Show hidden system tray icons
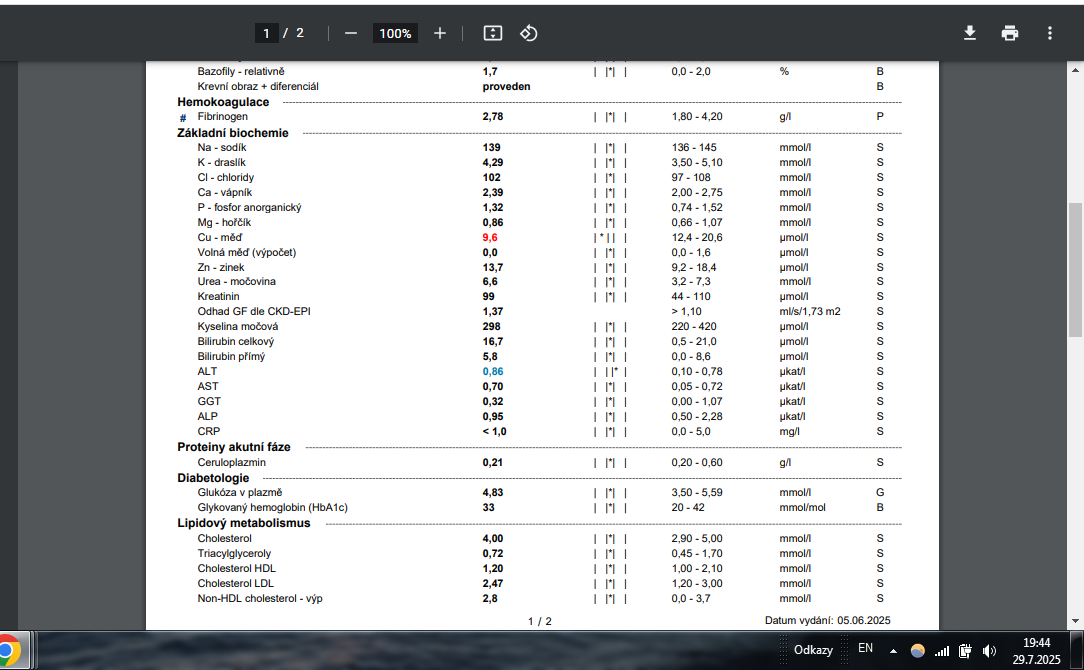 (893, 650)
